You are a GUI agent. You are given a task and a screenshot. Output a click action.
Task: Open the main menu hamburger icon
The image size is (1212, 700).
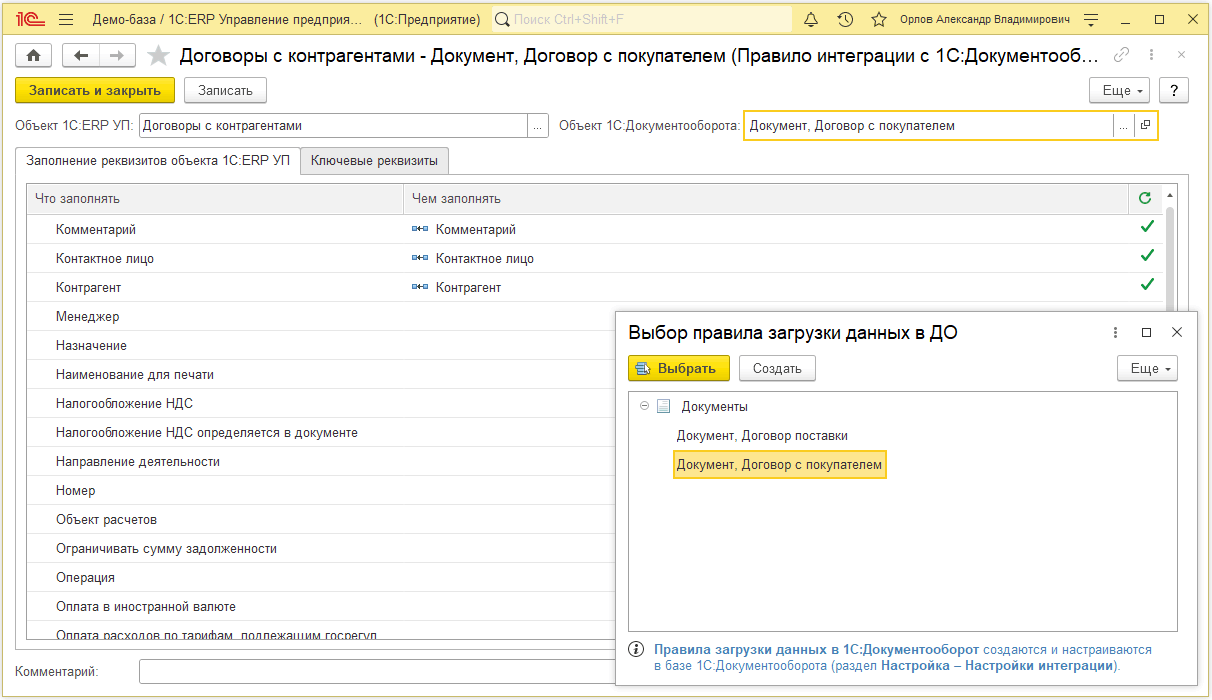pyautogui.click(x=66, y=20)
